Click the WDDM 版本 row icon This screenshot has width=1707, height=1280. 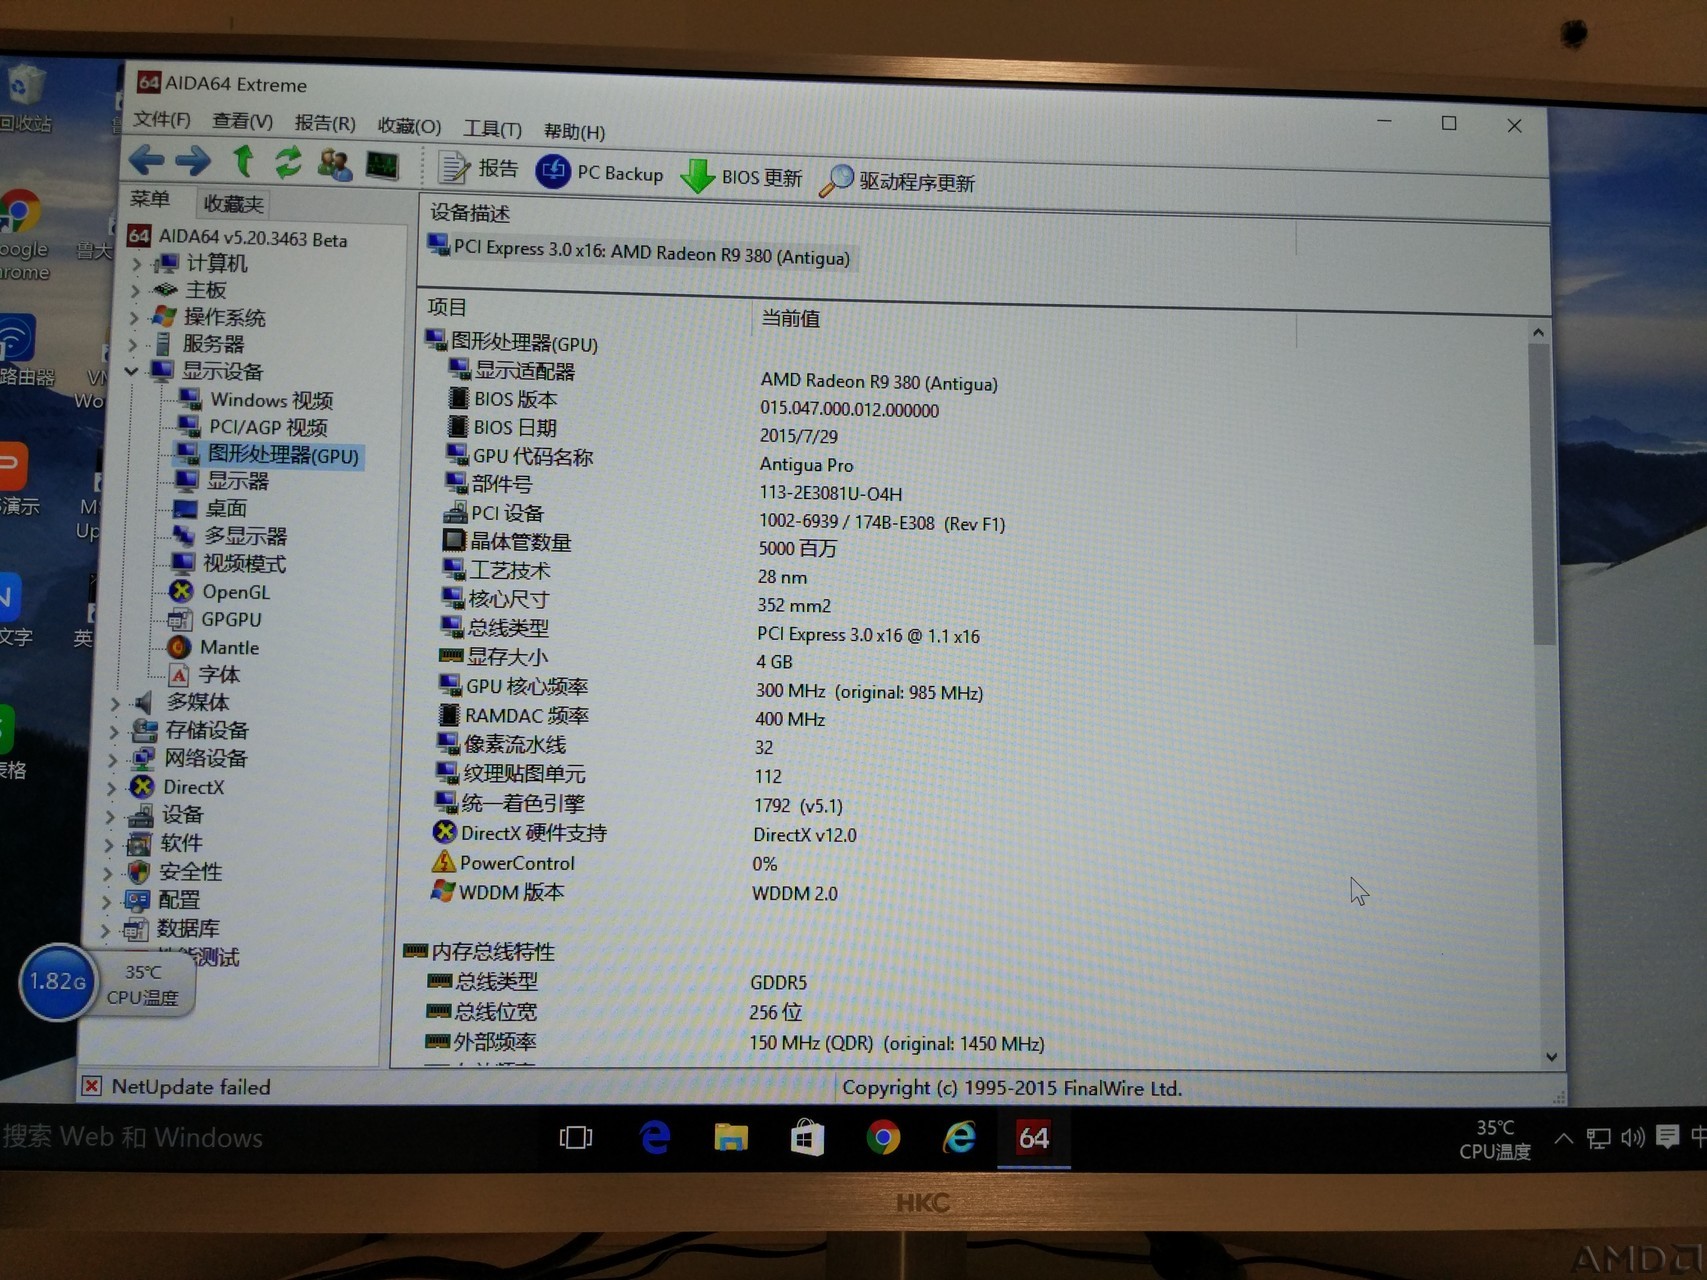442,890
